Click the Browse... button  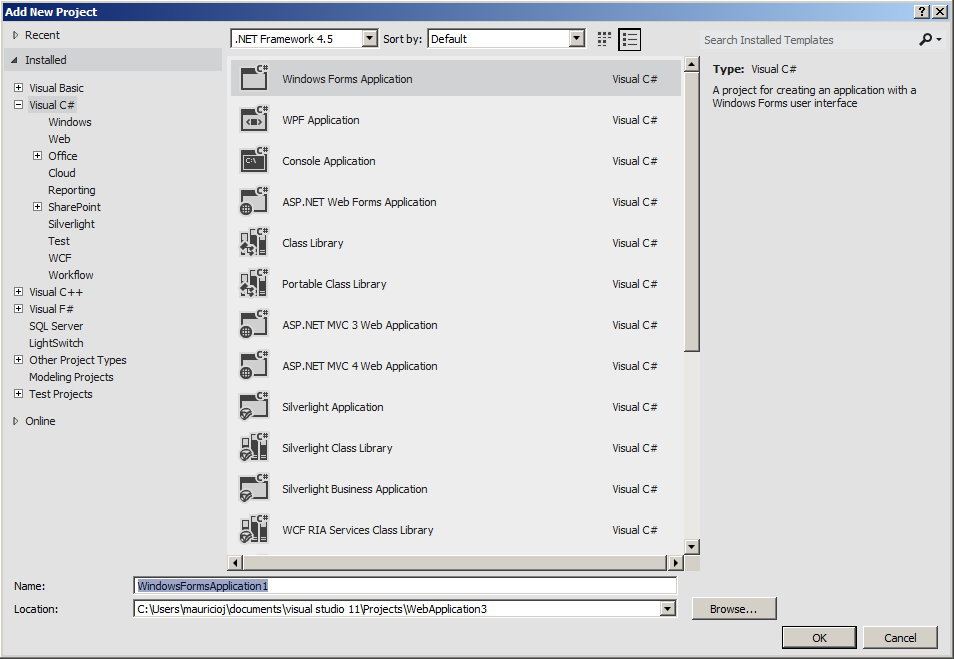[x=734, y=608]
